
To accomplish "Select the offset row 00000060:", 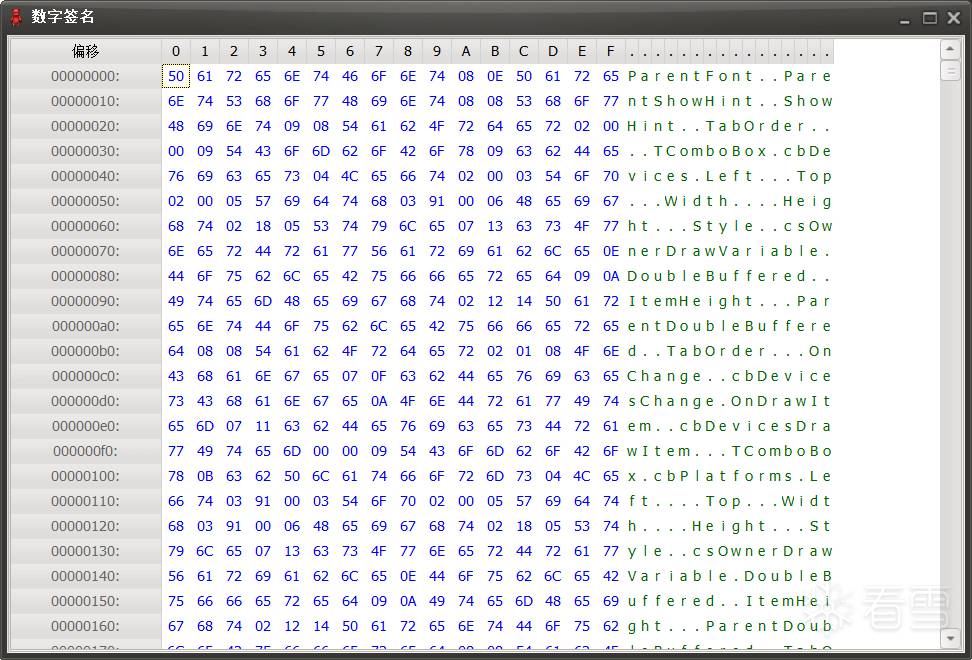I will coord(86,226).
